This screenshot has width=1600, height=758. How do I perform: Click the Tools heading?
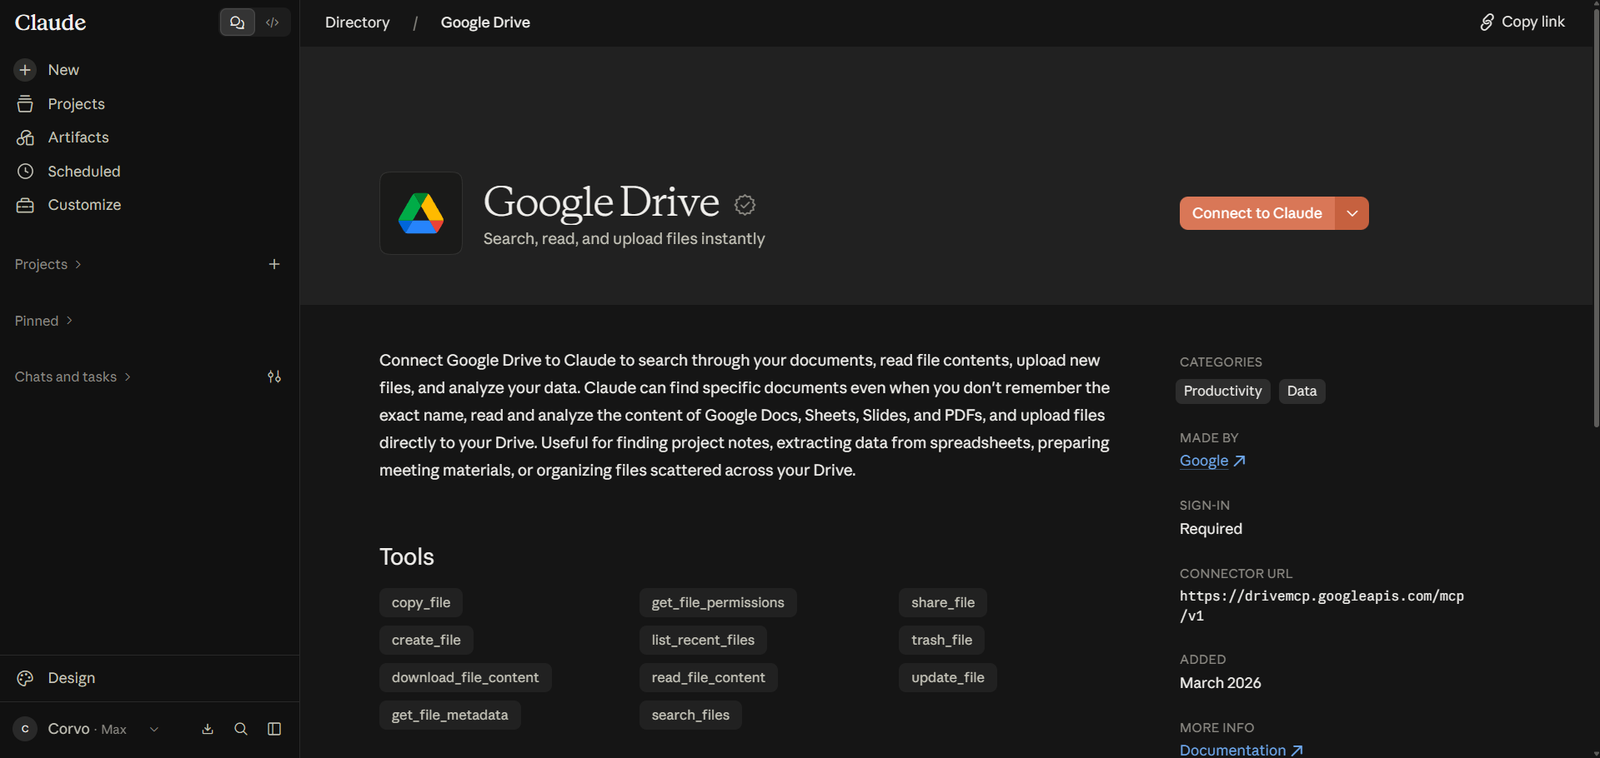click(x=407, y=557)
